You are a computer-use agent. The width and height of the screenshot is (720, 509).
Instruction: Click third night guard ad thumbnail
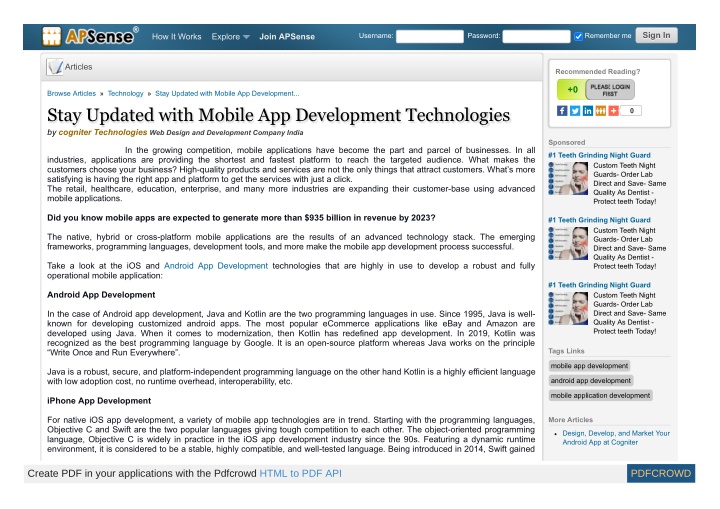[568, 309]
